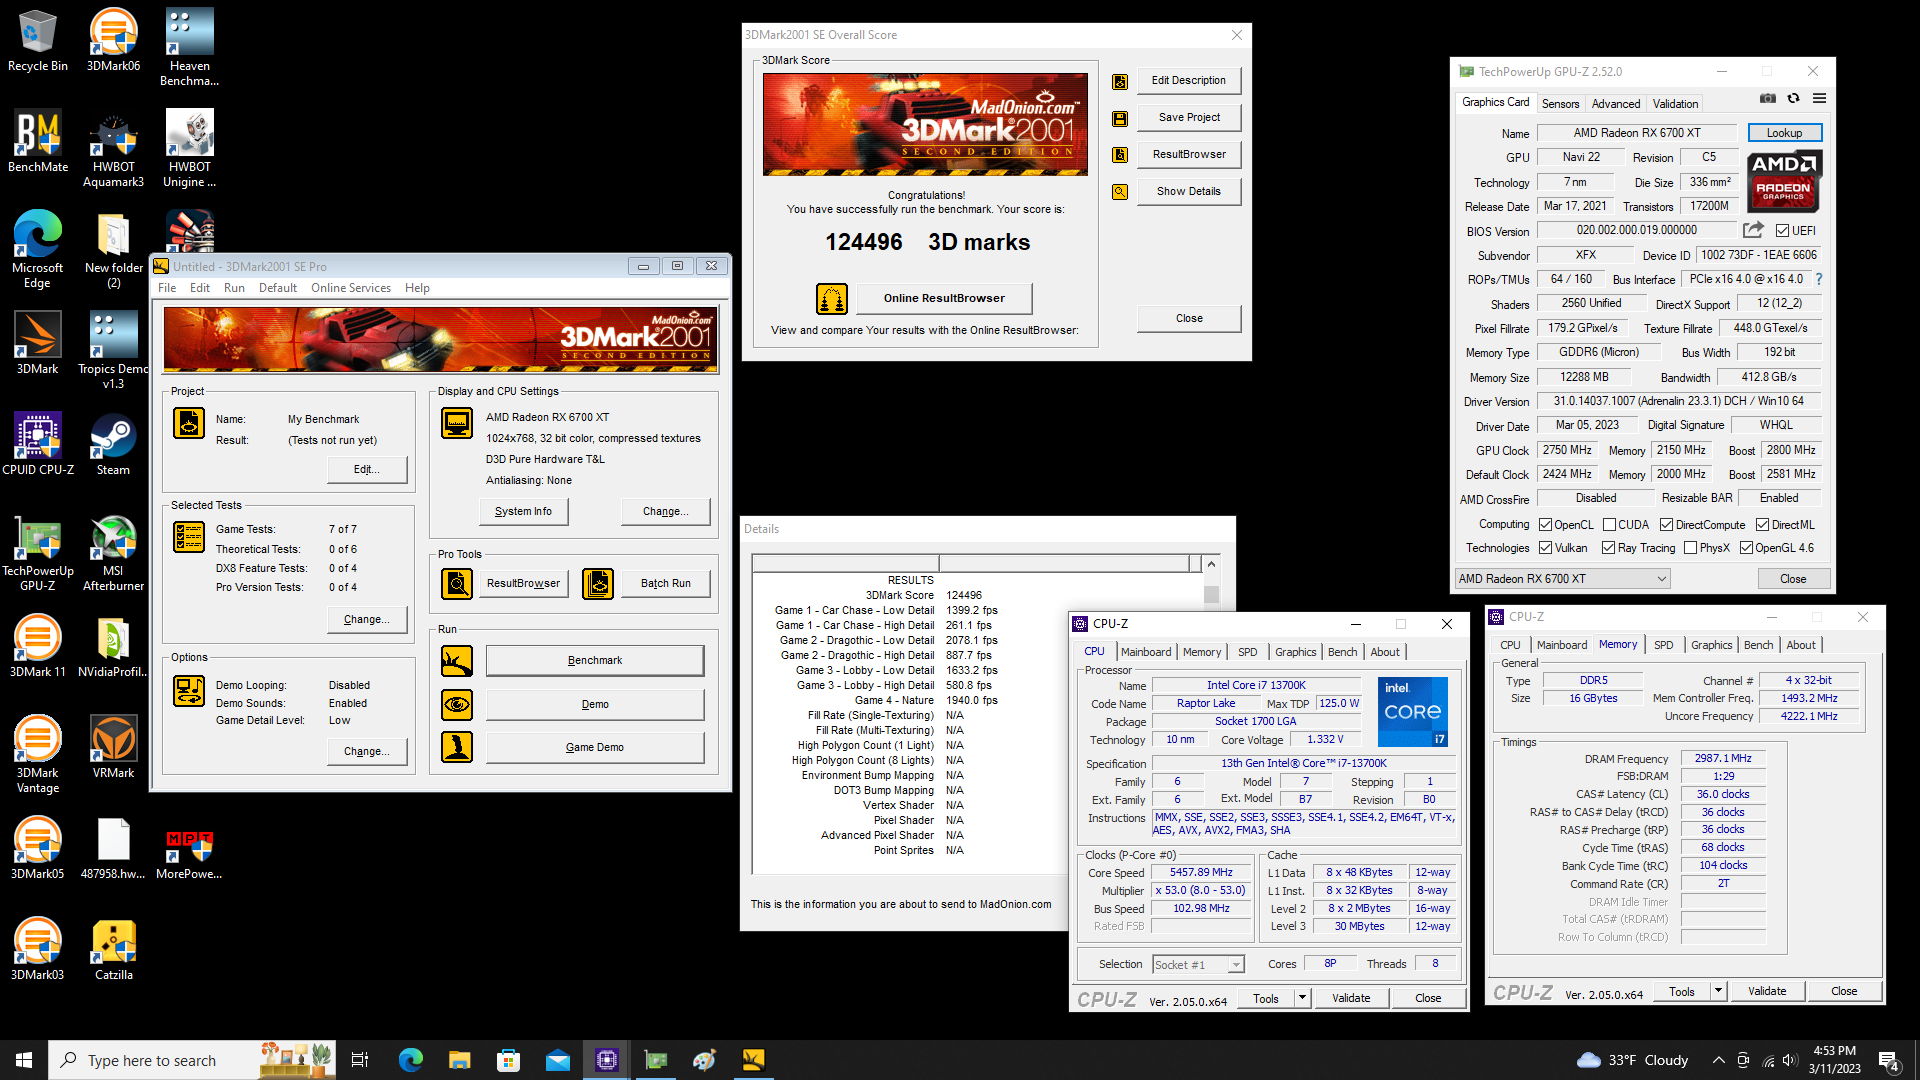Screen dimensions: 1920x1080
Task: Open the Recycle Bin
Action: [x=38, y=40]
